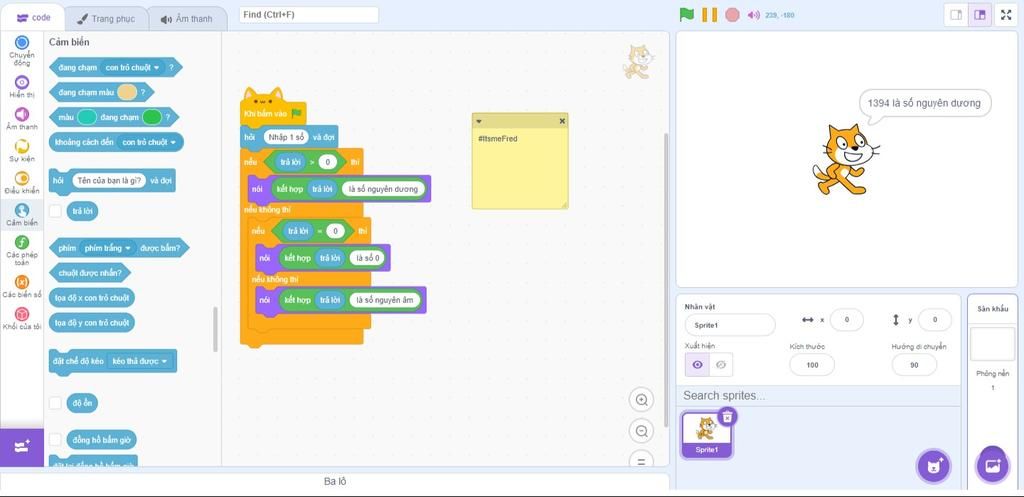Click the Hướng di chuyển direction field

pyautogui.click(x=914, y=365)
